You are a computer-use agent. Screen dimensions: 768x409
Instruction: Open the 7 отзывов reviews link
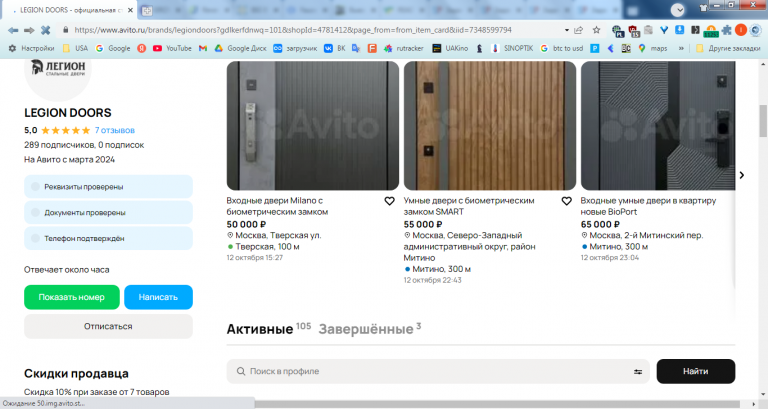[x=115, y=130]
